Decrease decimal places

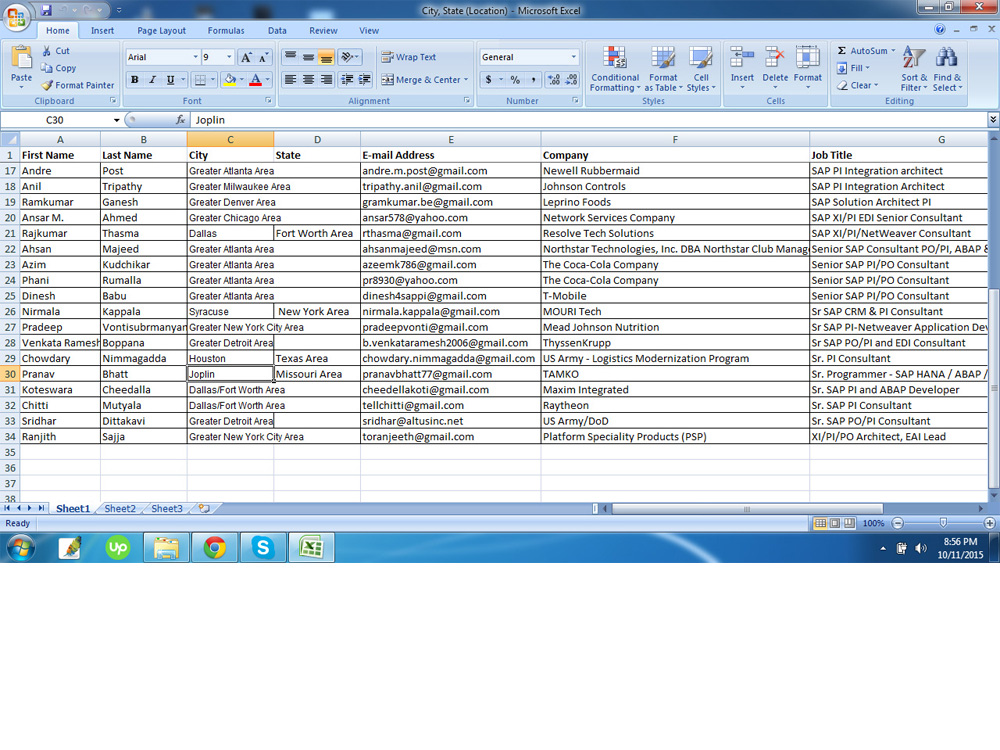(571, 80)
